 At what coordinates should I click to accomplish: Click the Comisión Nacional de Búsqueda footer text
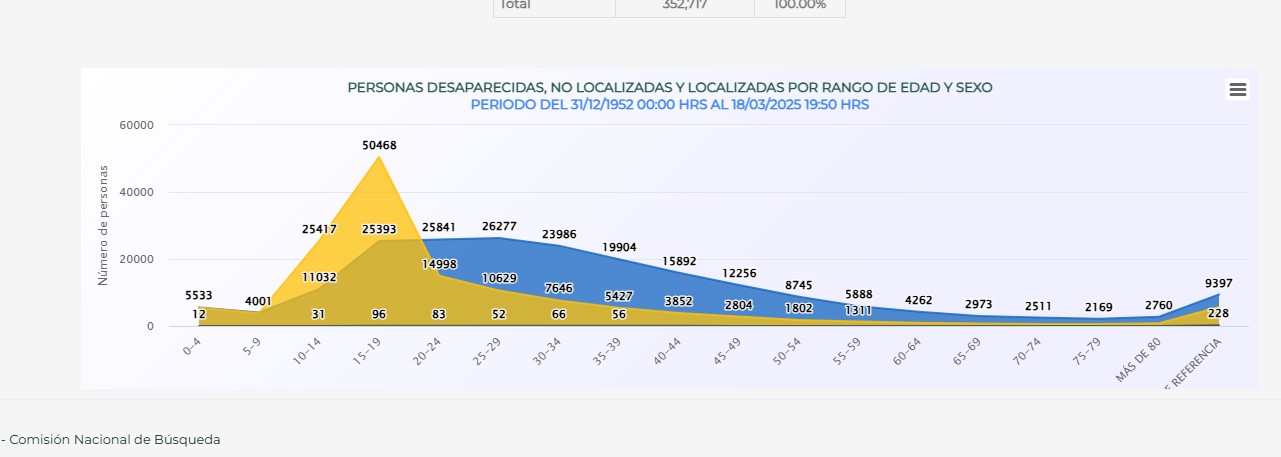[x=114, y=439]
